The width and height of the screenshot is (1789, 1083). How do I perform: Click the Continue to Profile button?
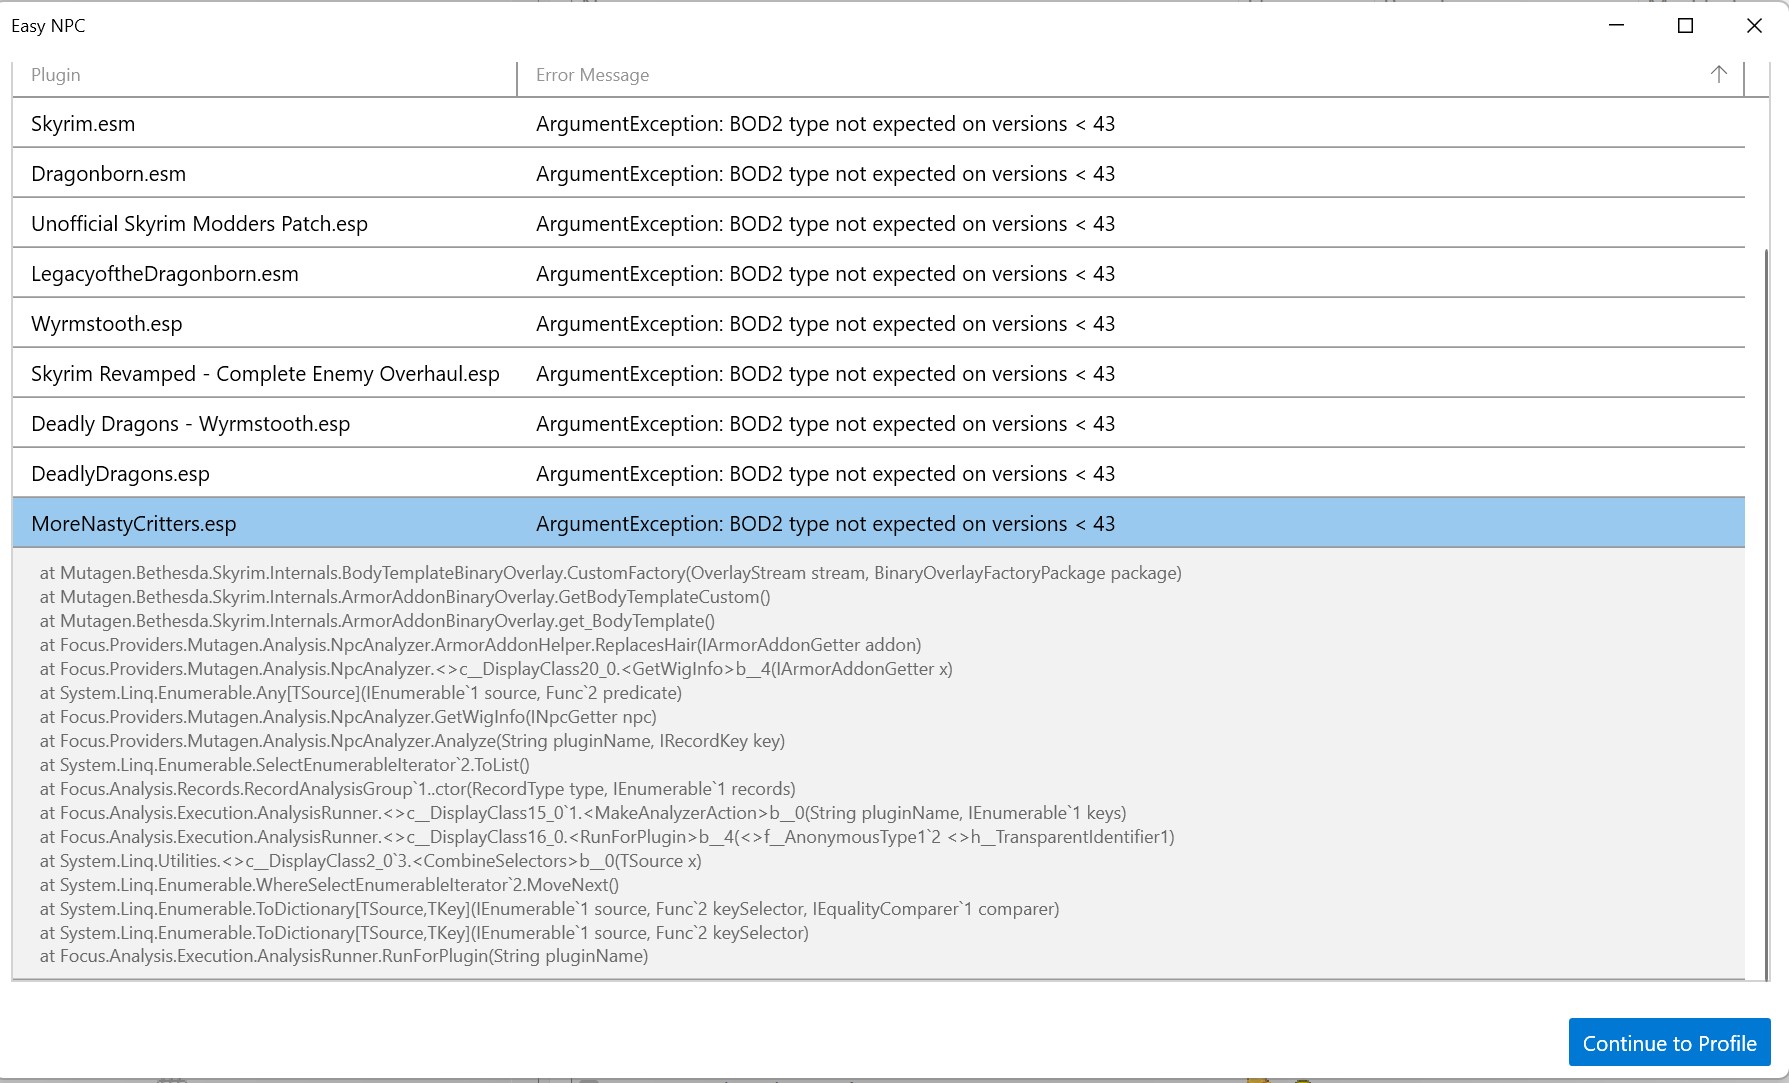point(1669,1042)
